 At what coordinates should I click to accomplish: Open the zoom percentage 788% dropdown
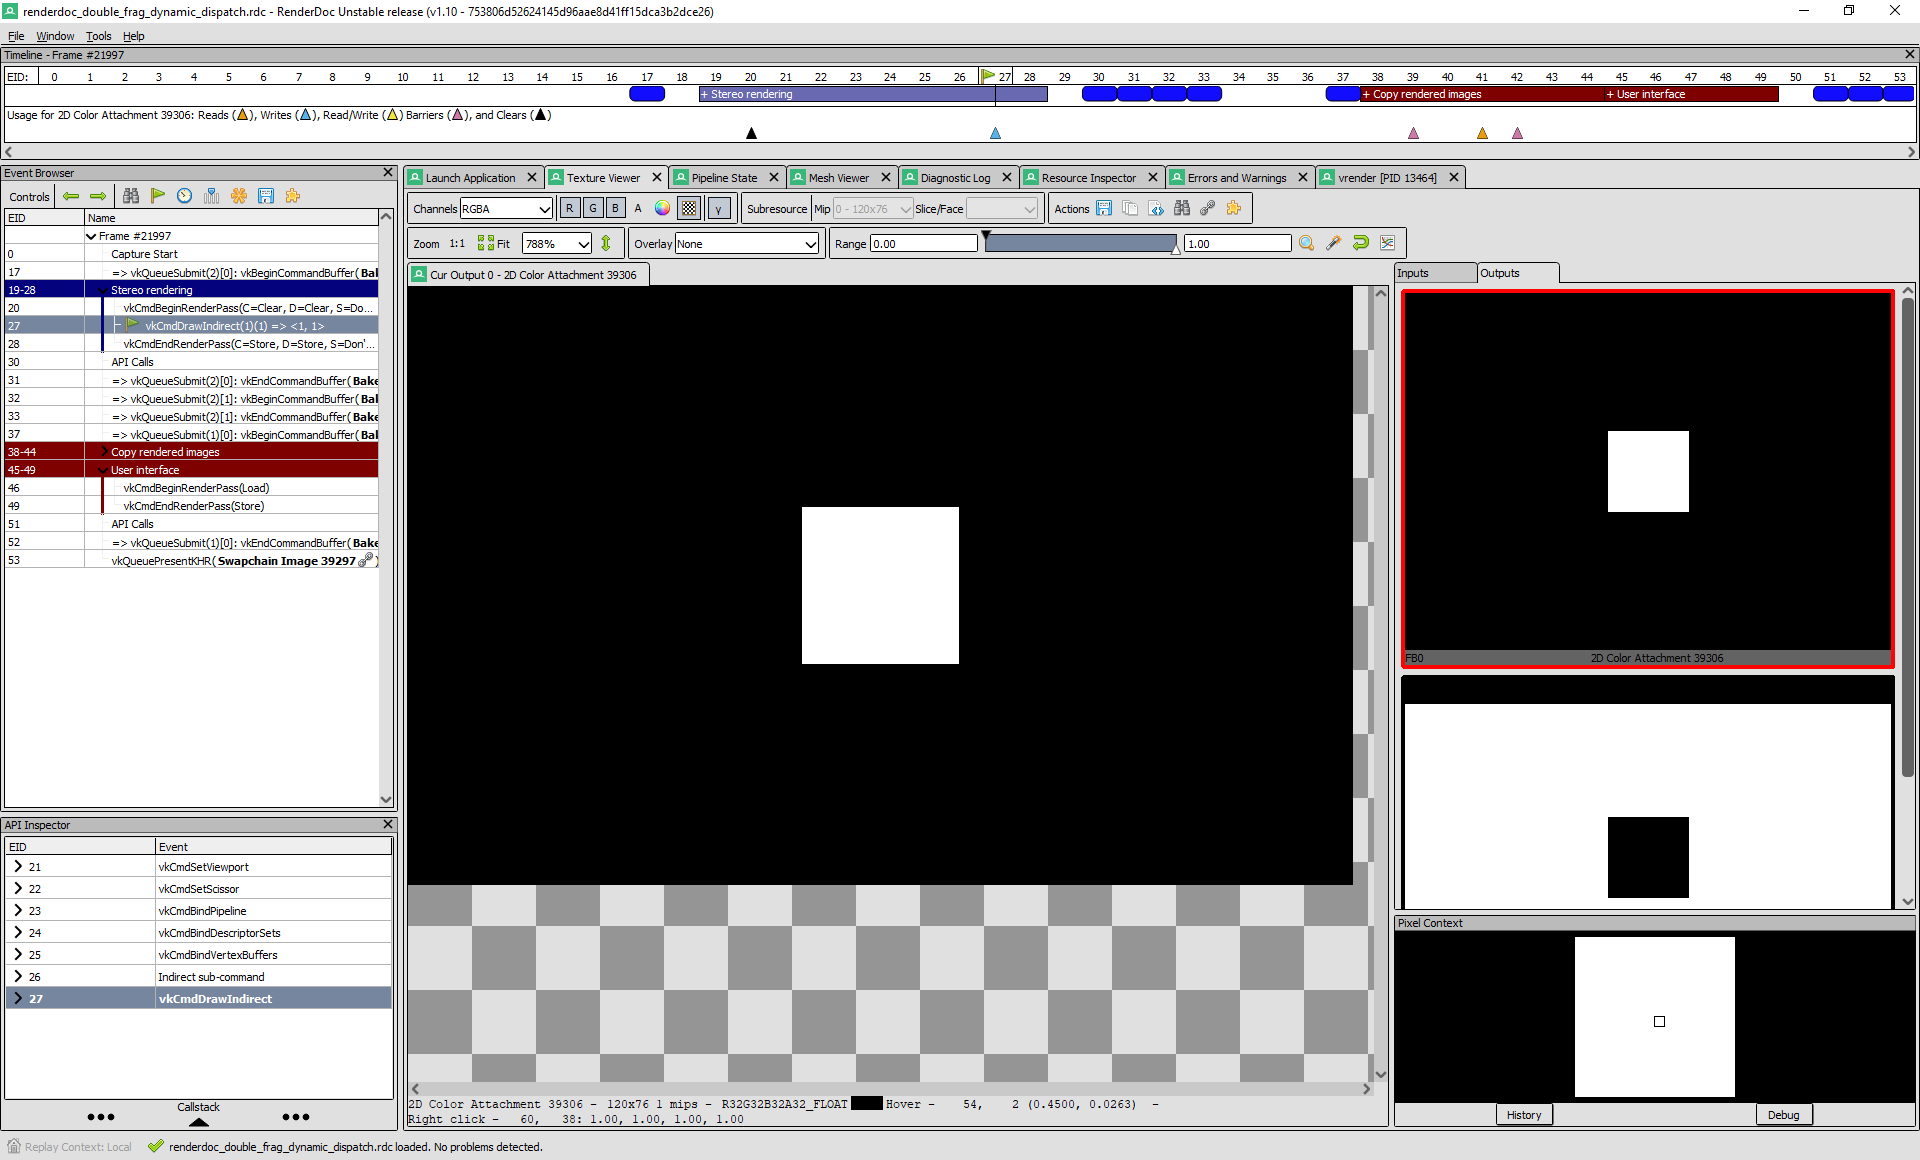(x=557, y=244)
